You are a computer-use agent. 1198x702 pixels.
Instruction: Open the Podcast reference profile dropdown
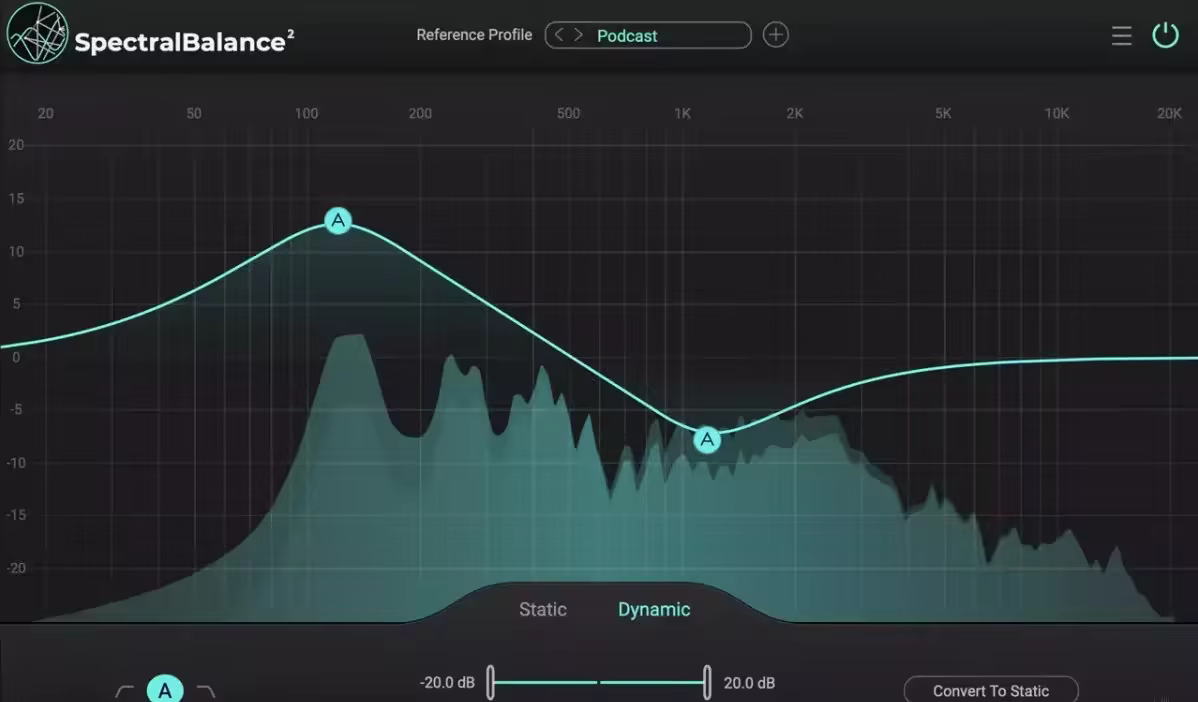[x=660, y=36]
